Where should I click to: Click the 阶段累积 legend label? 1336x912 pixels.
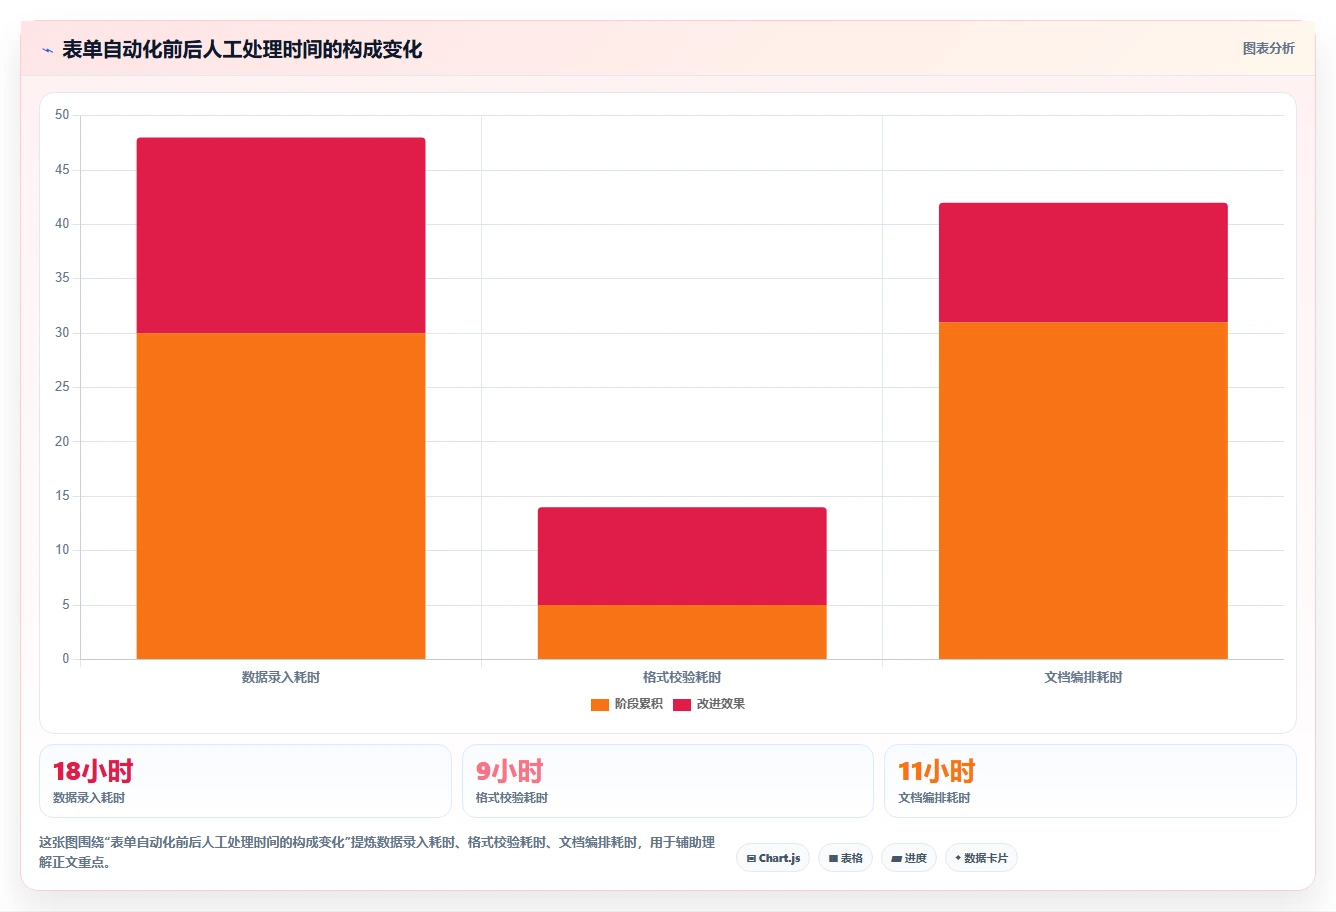639,704
